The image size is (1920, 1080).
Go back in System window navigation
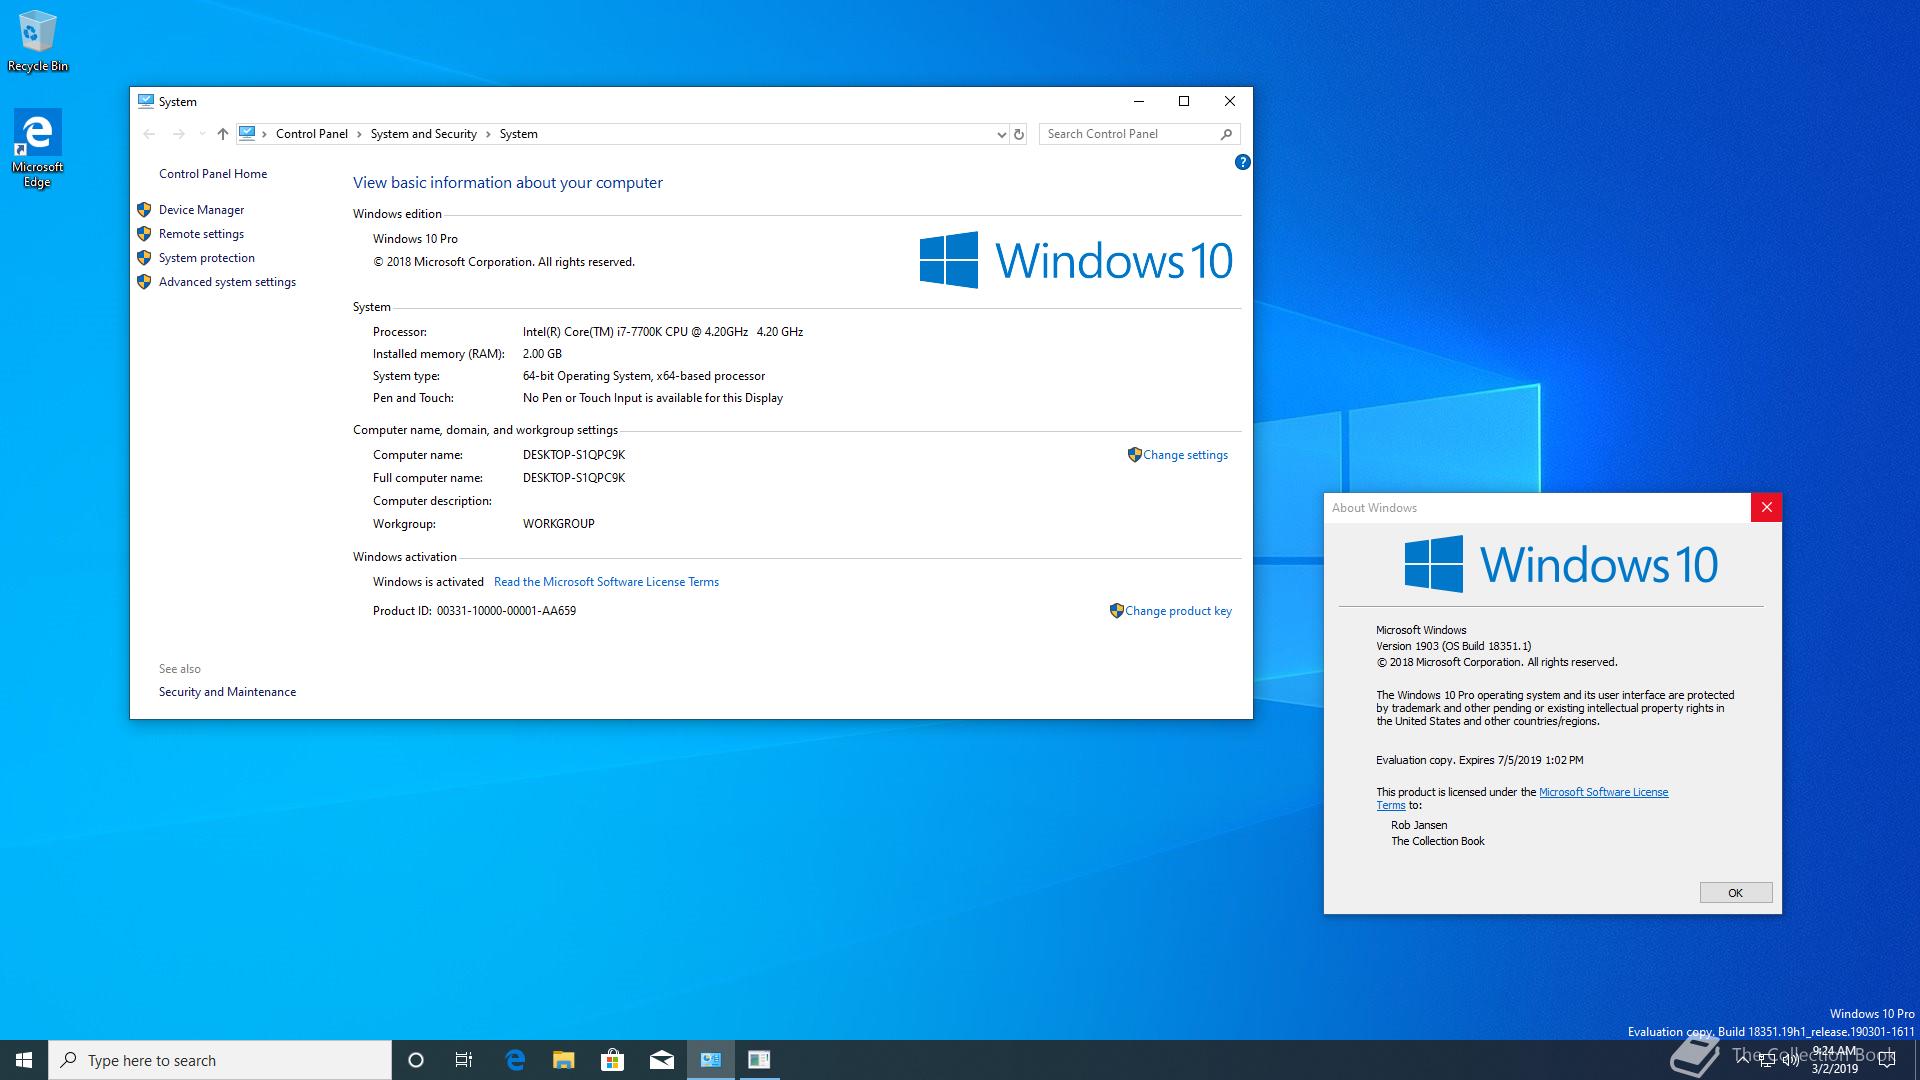(x=149, y=134)
